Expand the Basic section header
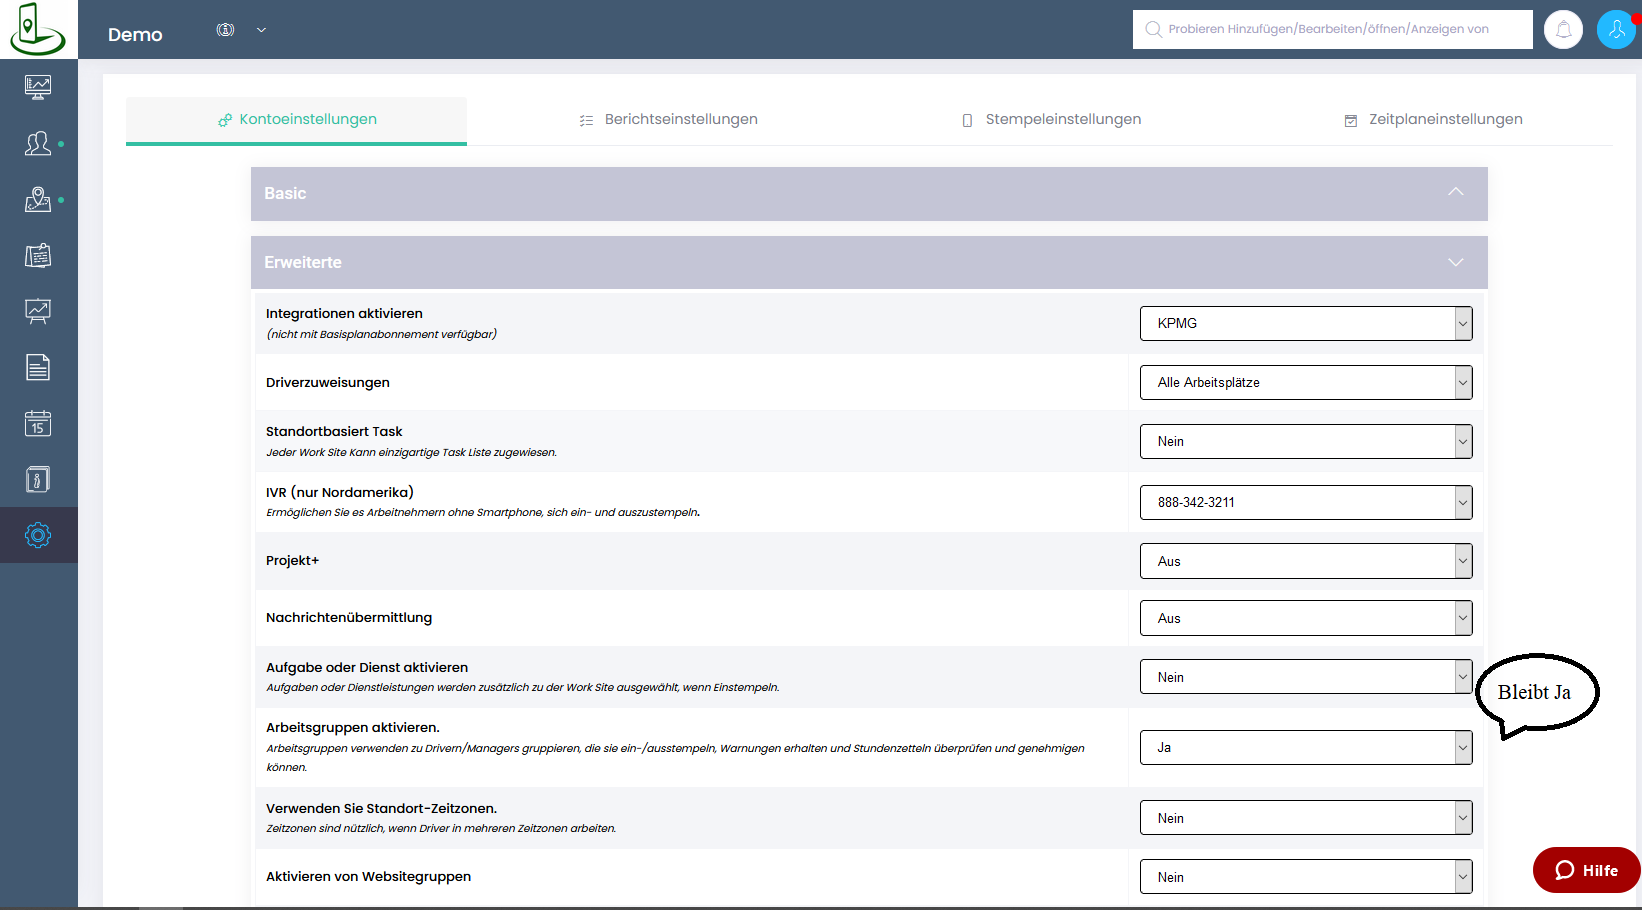Image resolution: width=1642 pixels, height=910 pixels. 869,193
